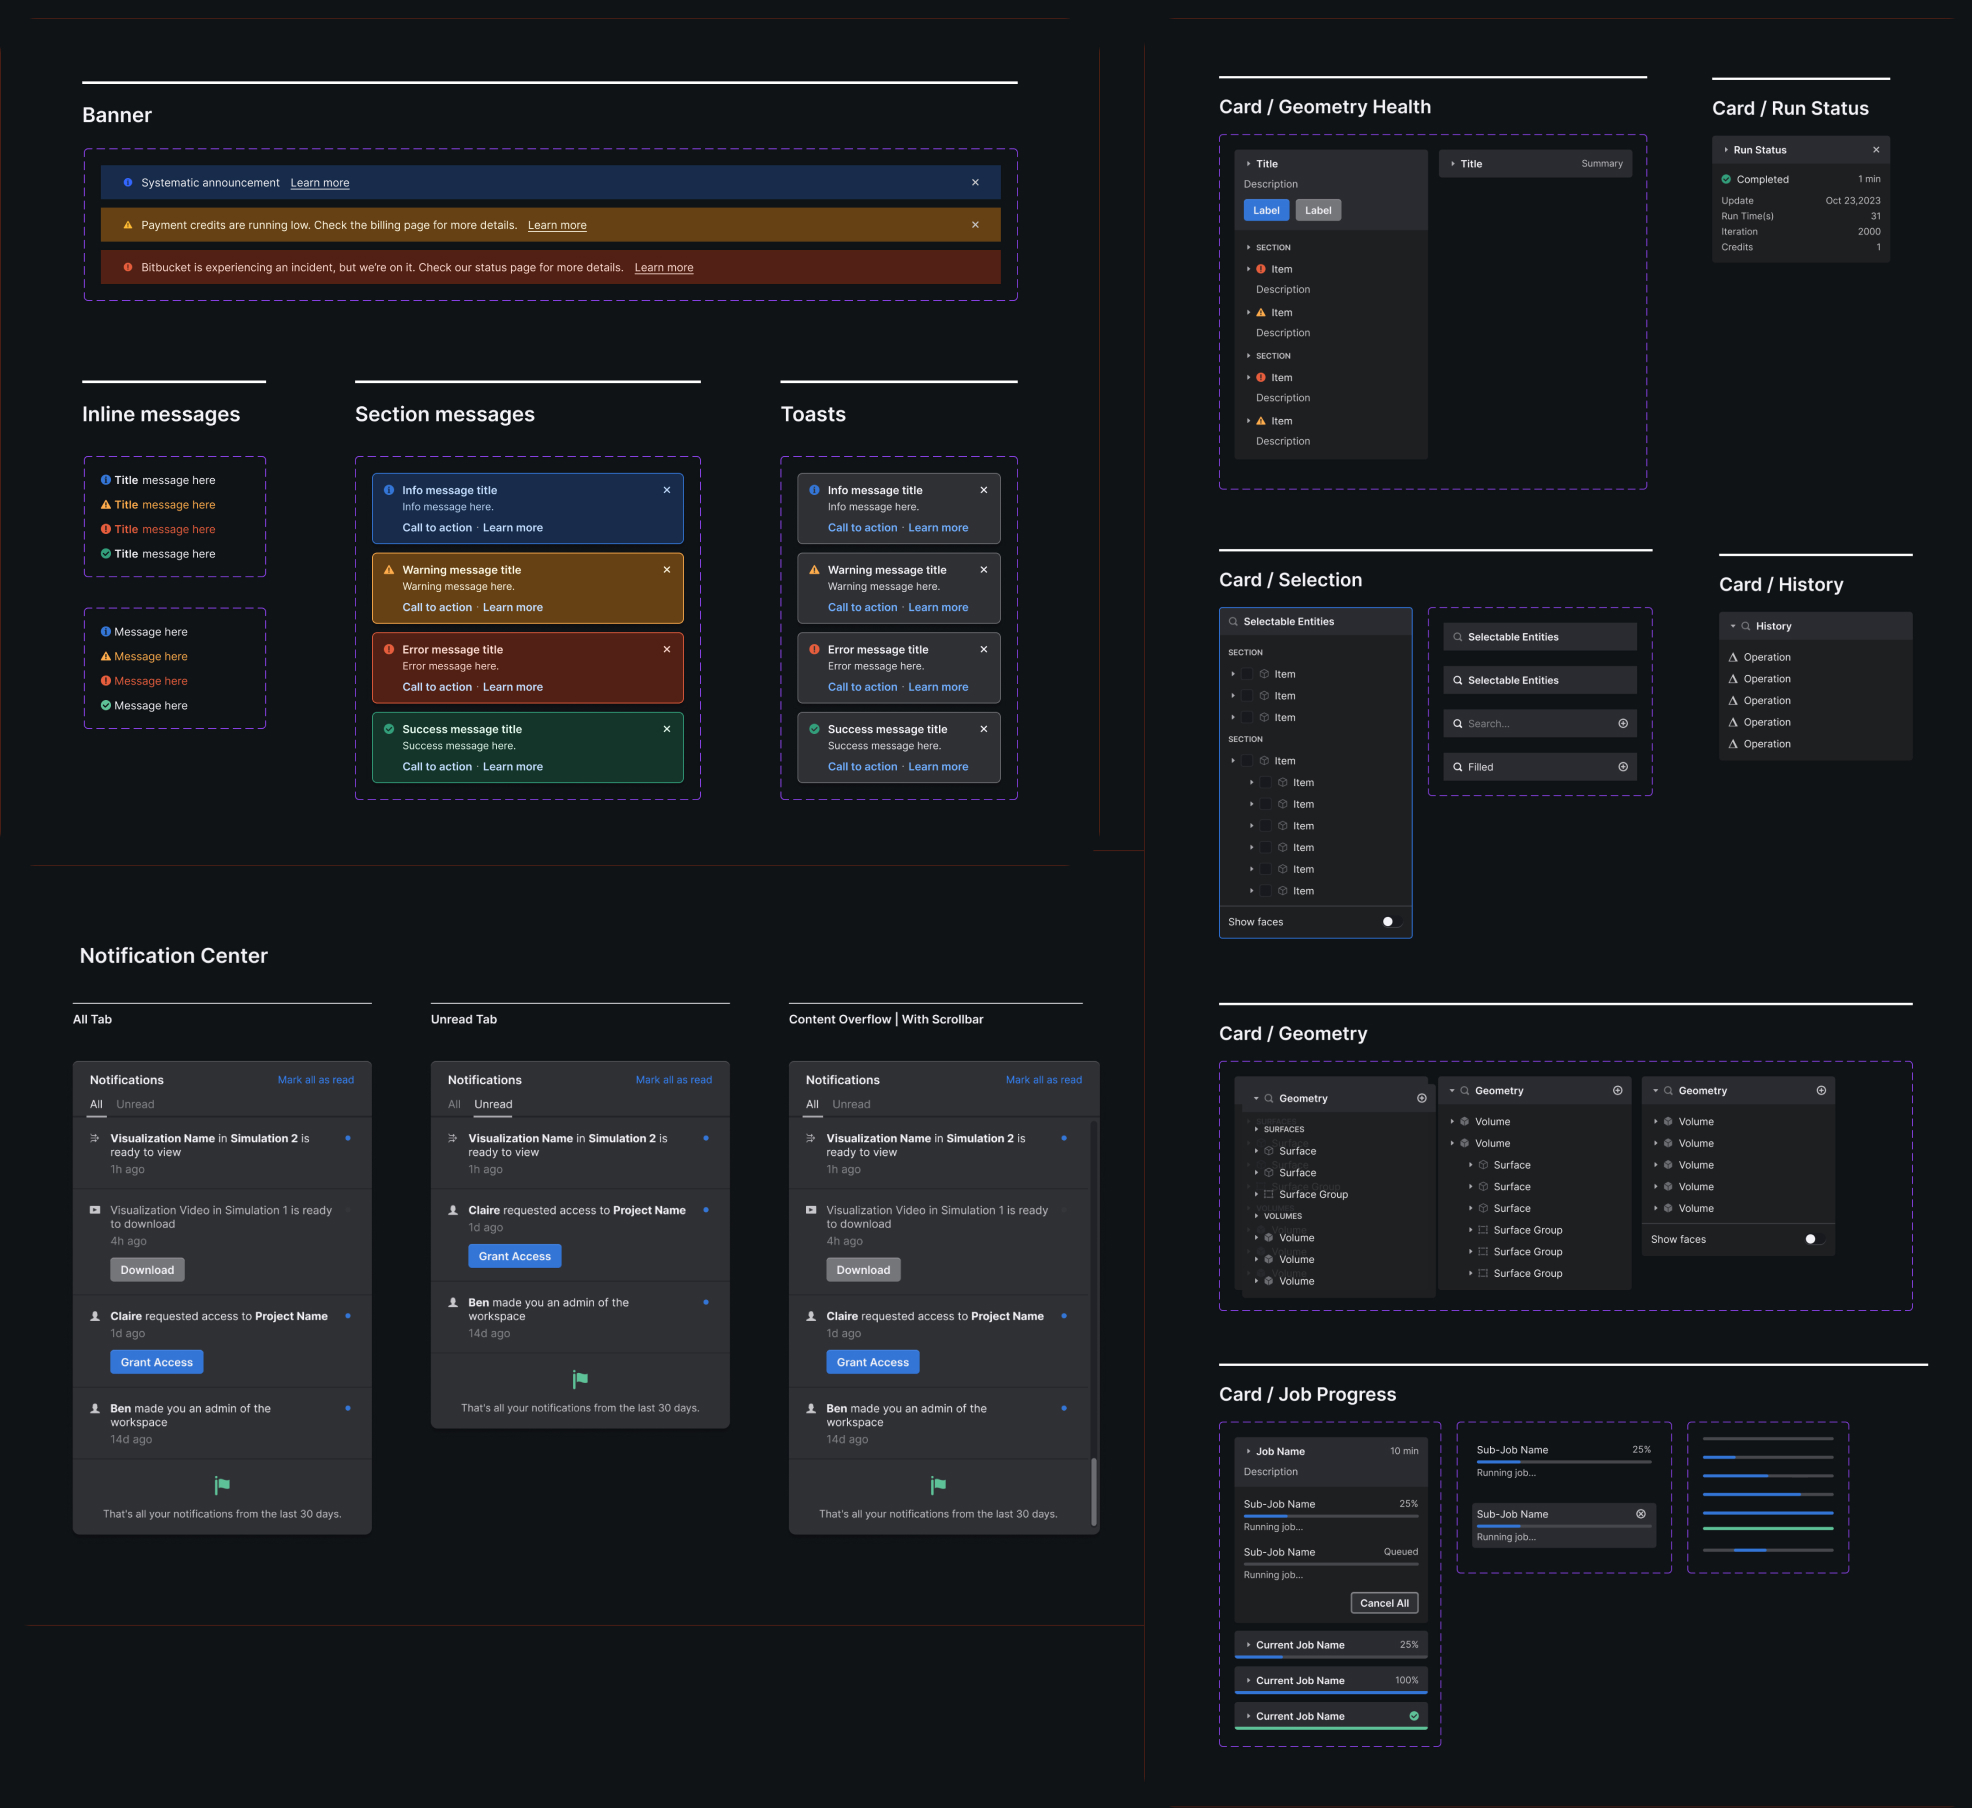Expand the Job Name disclosure triangle
This screenshot has width=1972, height=1808.
point(1248,1452)
